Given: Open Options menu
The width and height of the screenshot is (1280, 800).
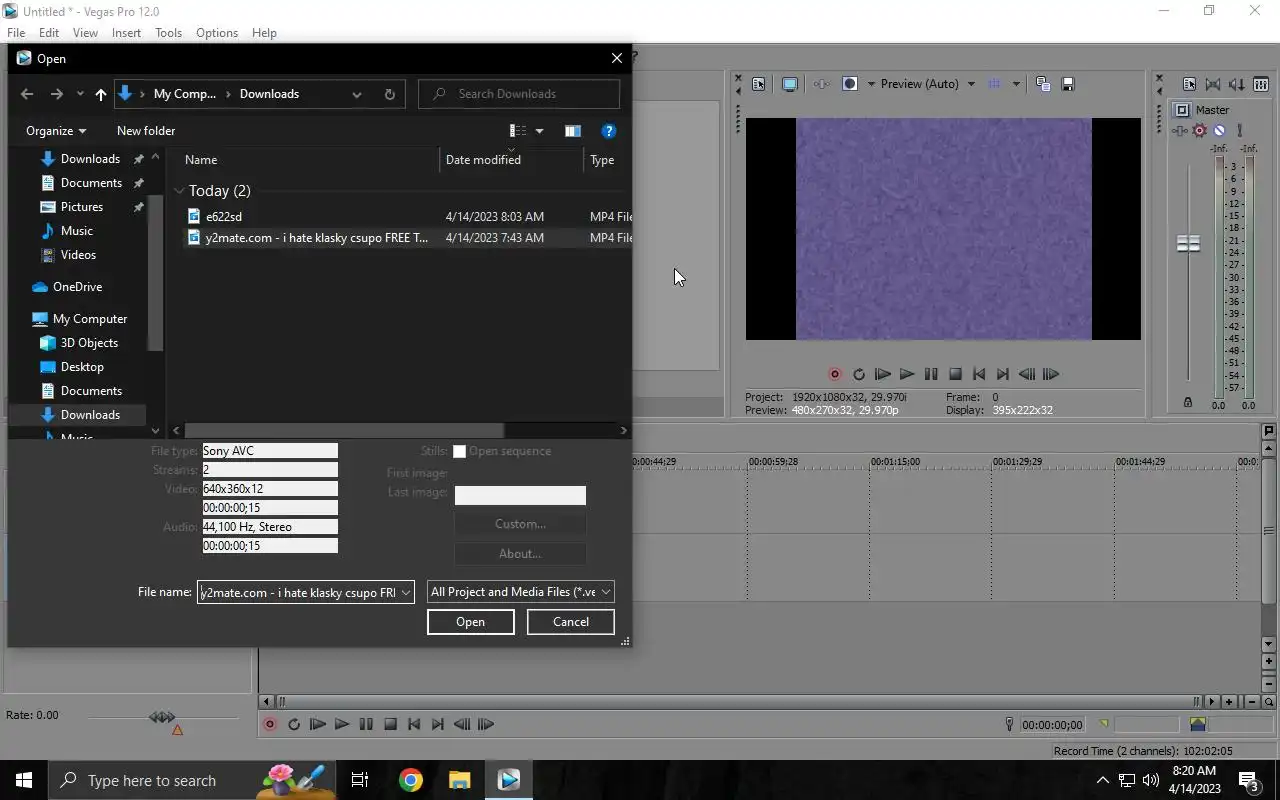Looking at the screenshot, I should (x=217, y=33).
